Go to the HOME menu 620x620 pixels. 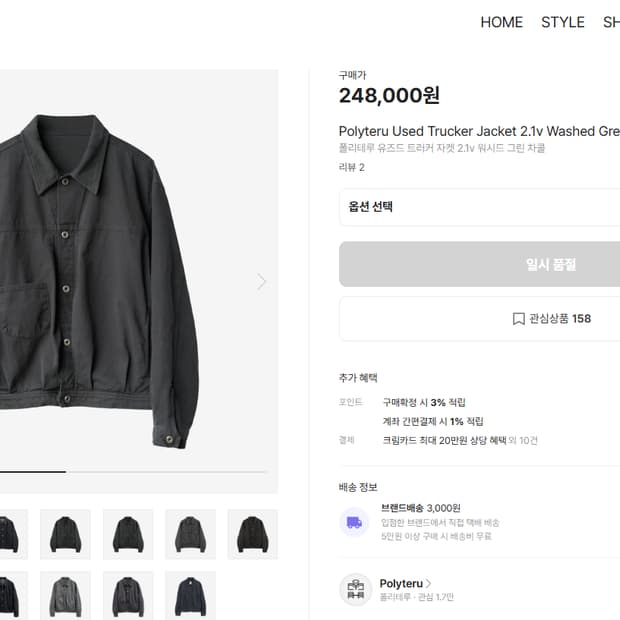501,22
